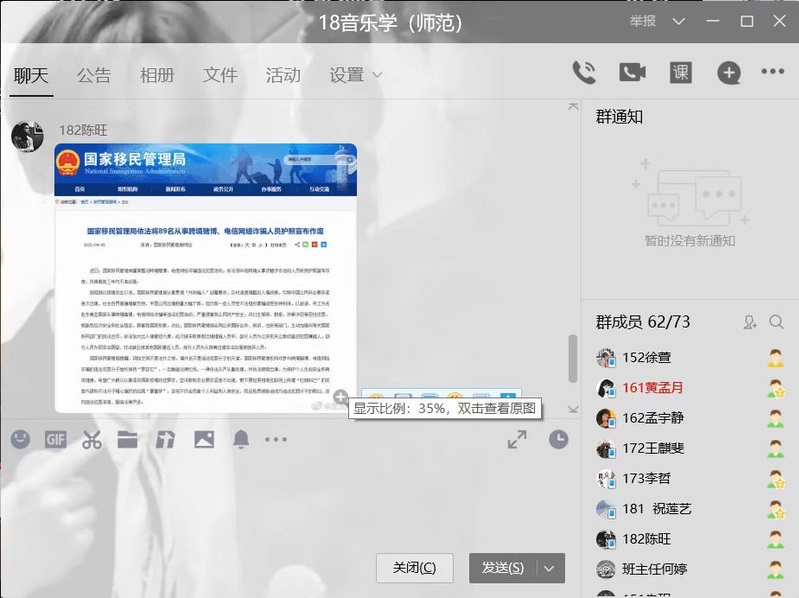Select the scissors screenshot tool
The width and height of the screenshot is (799, 598).
92,439
